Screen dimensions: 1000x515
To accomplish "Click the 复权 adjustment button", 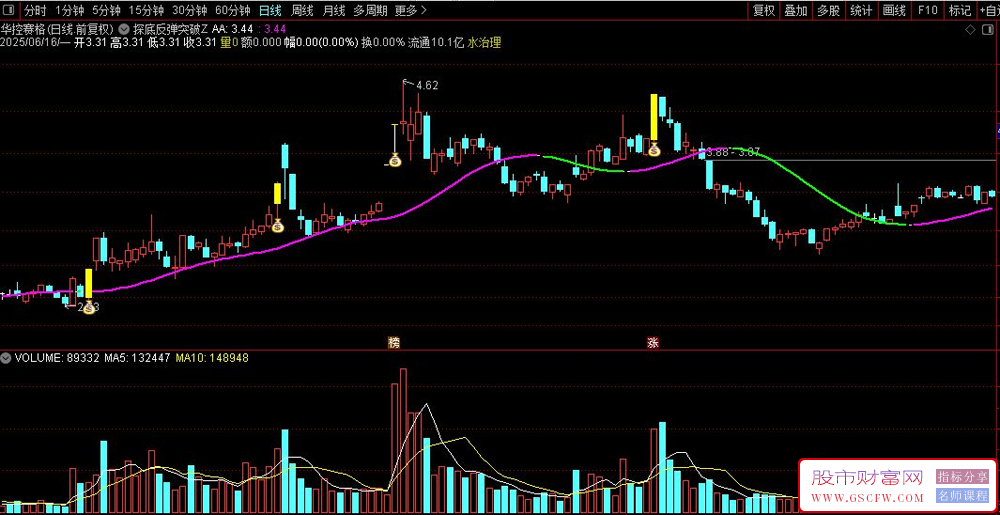I will coord(763,10).
